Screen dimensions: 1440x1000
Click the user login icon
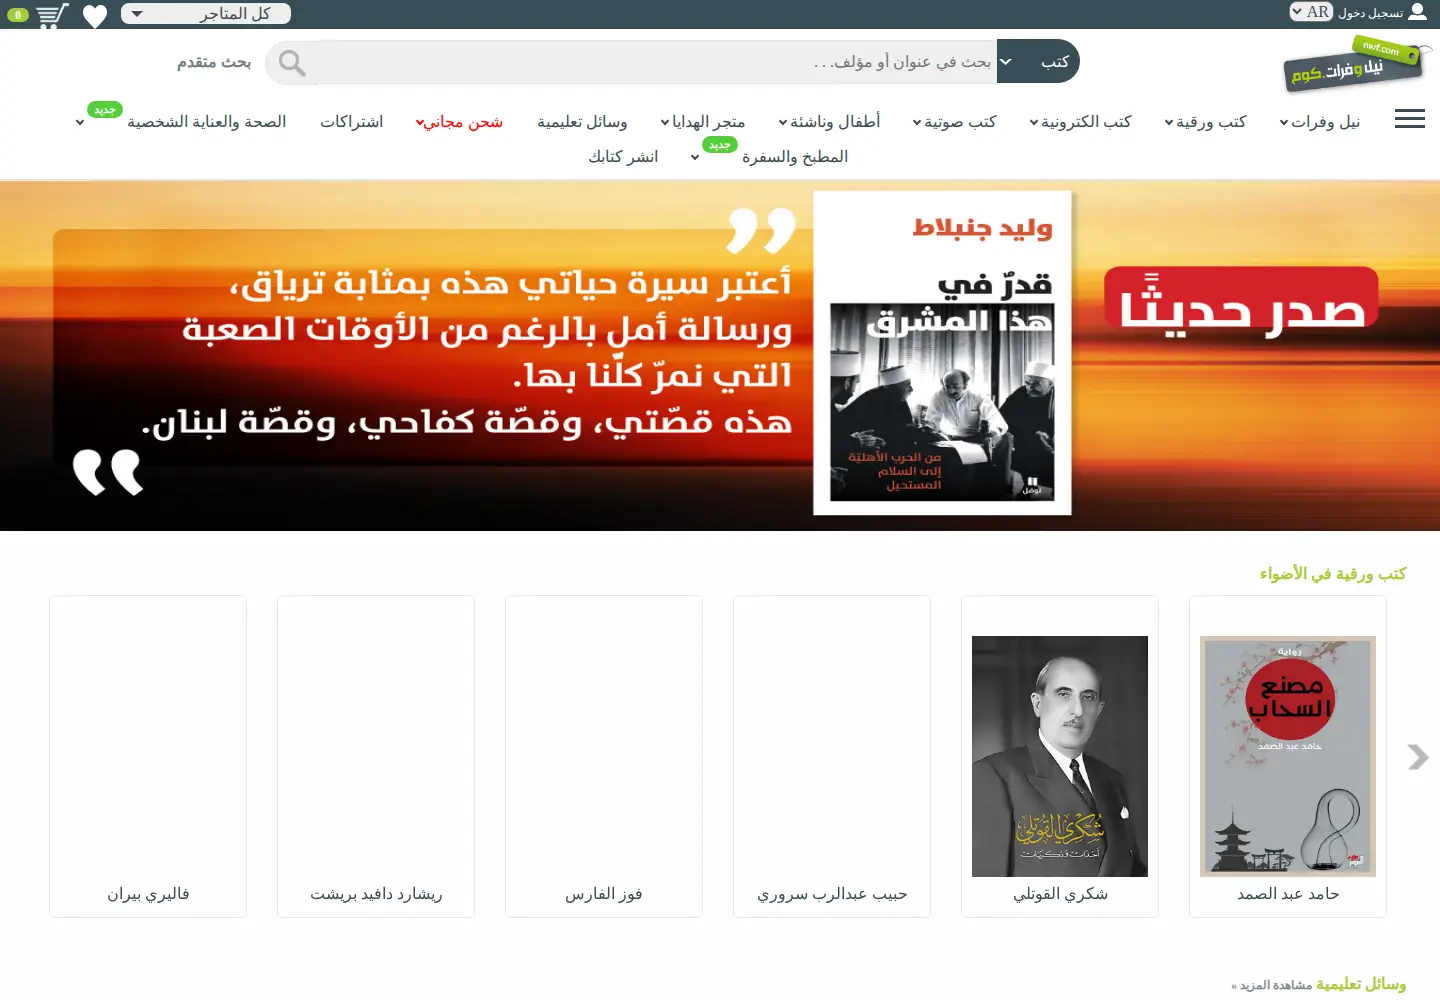(1417, 12)
